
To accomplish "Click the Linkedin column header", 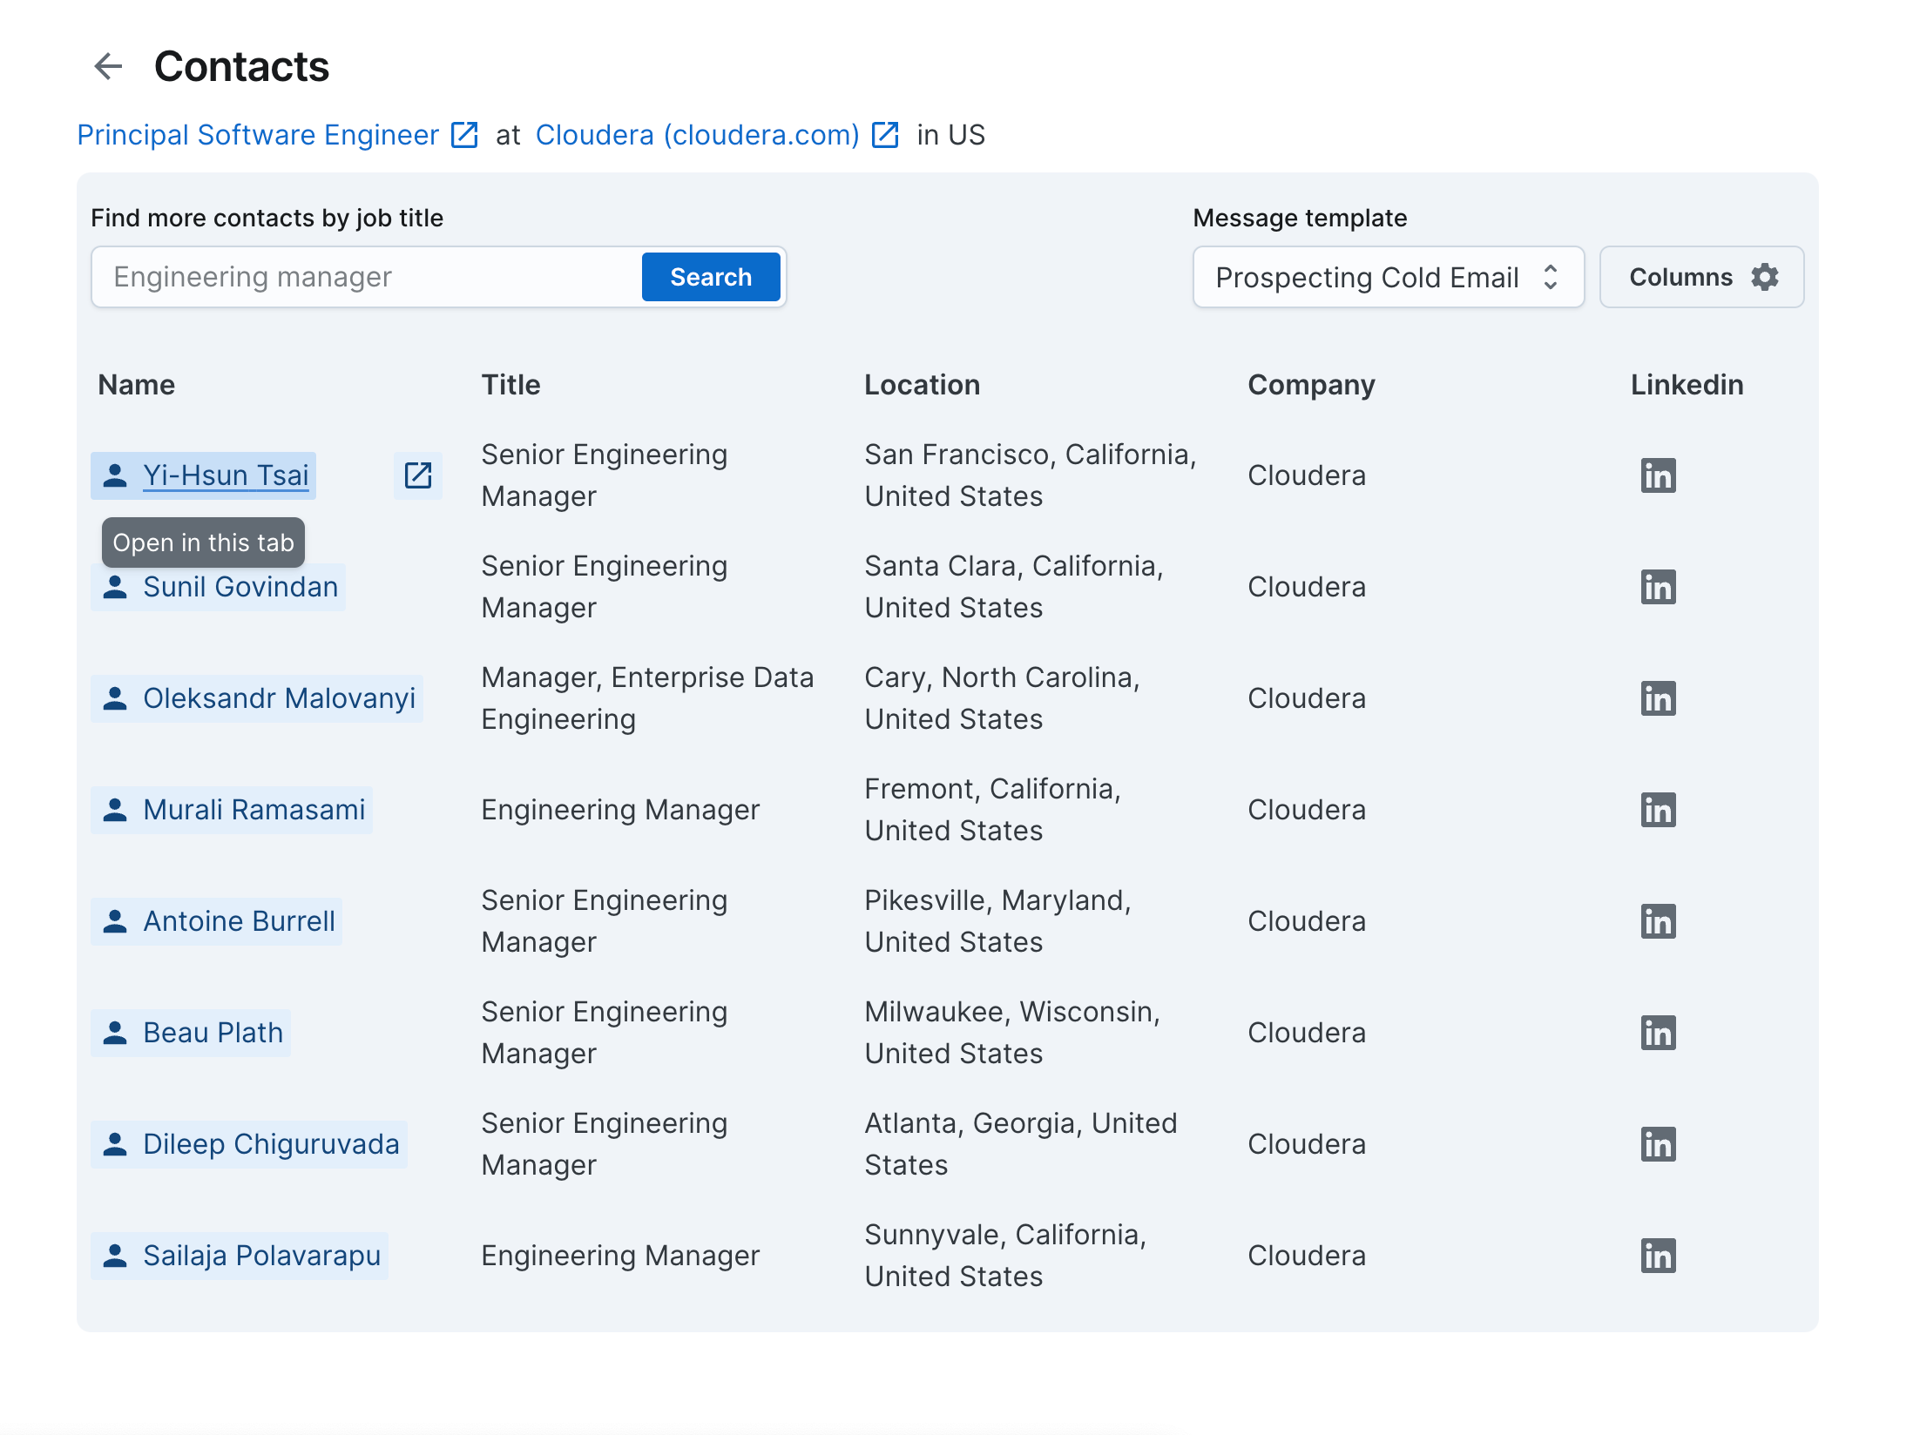I will pos(1687,385).
